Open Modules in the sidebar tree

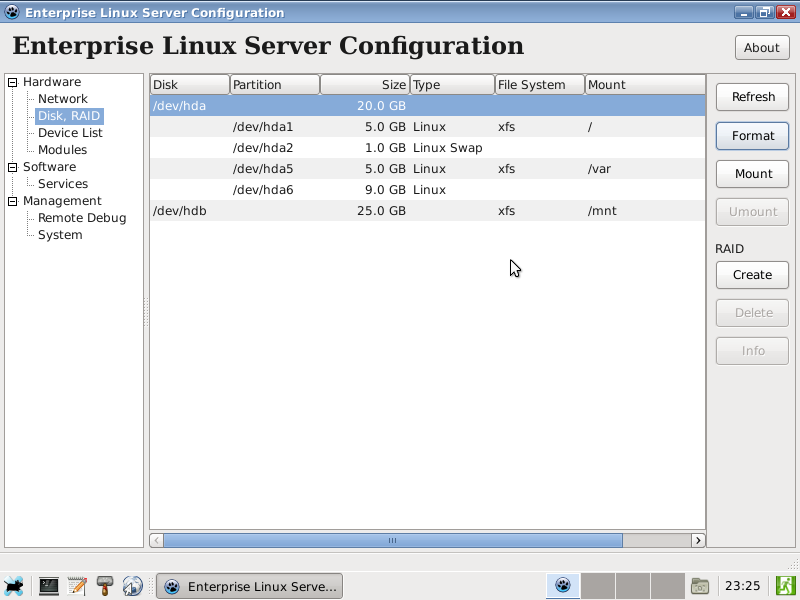coord(62,150)
